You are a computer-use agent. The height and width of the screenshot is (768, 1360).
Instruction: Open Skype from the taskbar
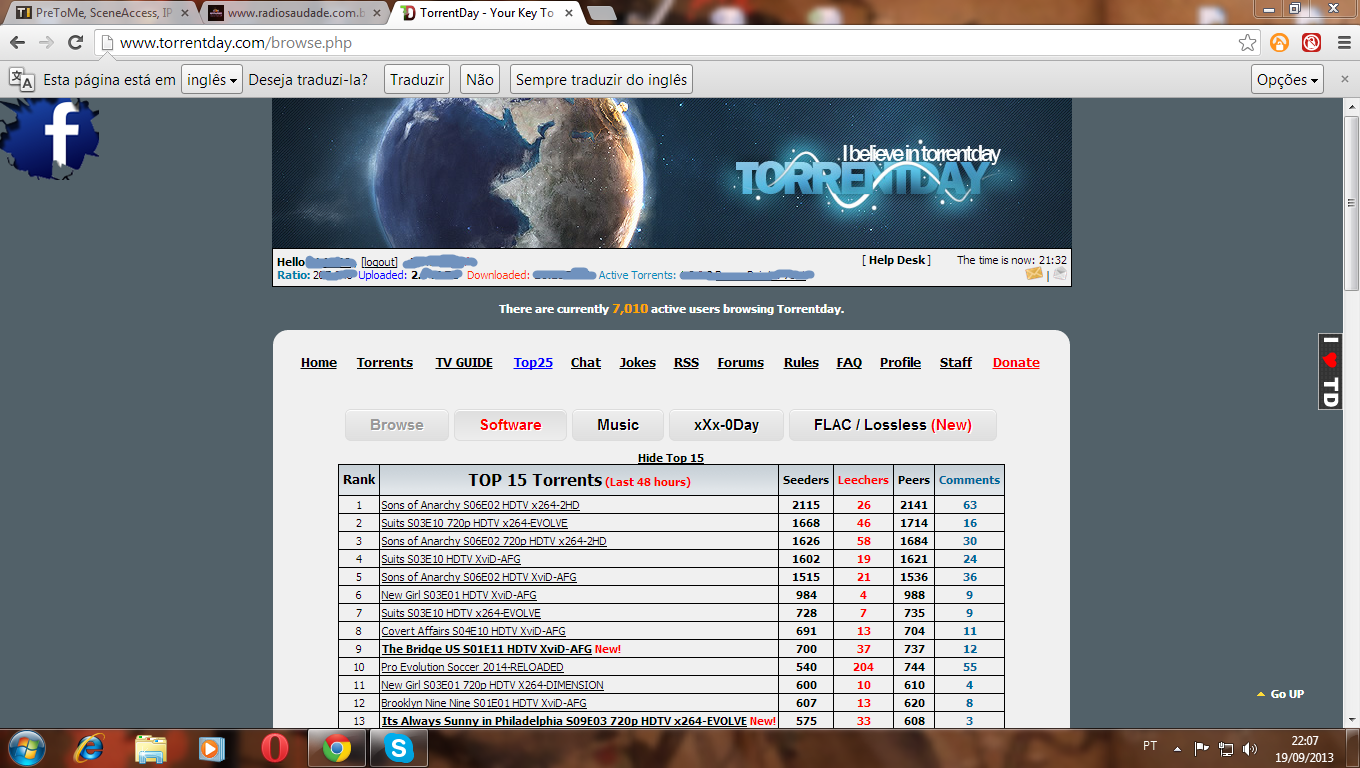coord(399,748)
